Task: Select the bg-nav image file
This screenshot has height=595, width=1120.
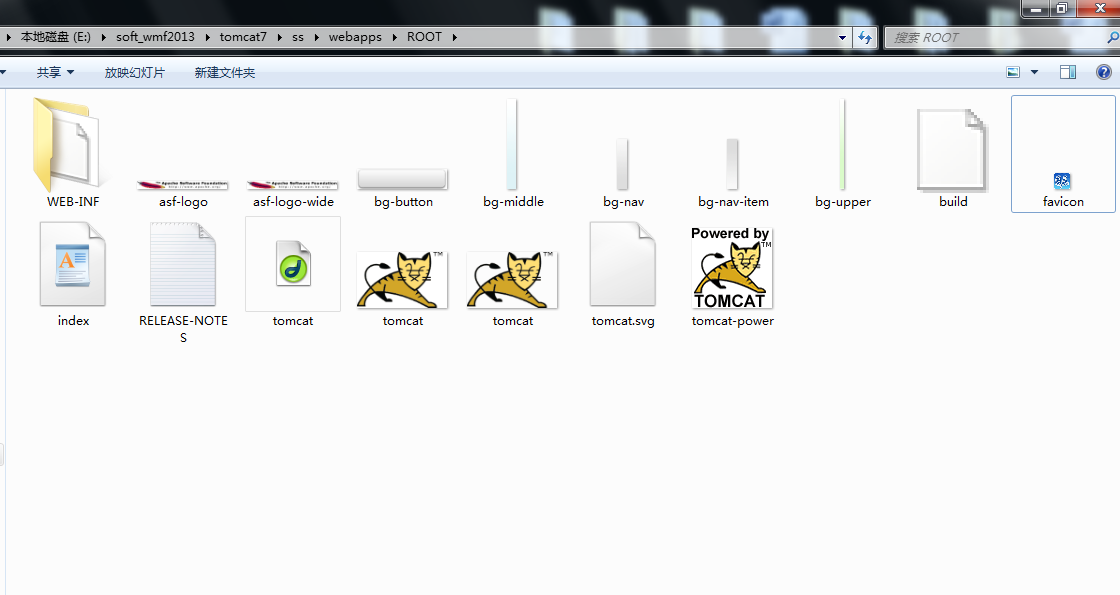Action: [622, 165]
